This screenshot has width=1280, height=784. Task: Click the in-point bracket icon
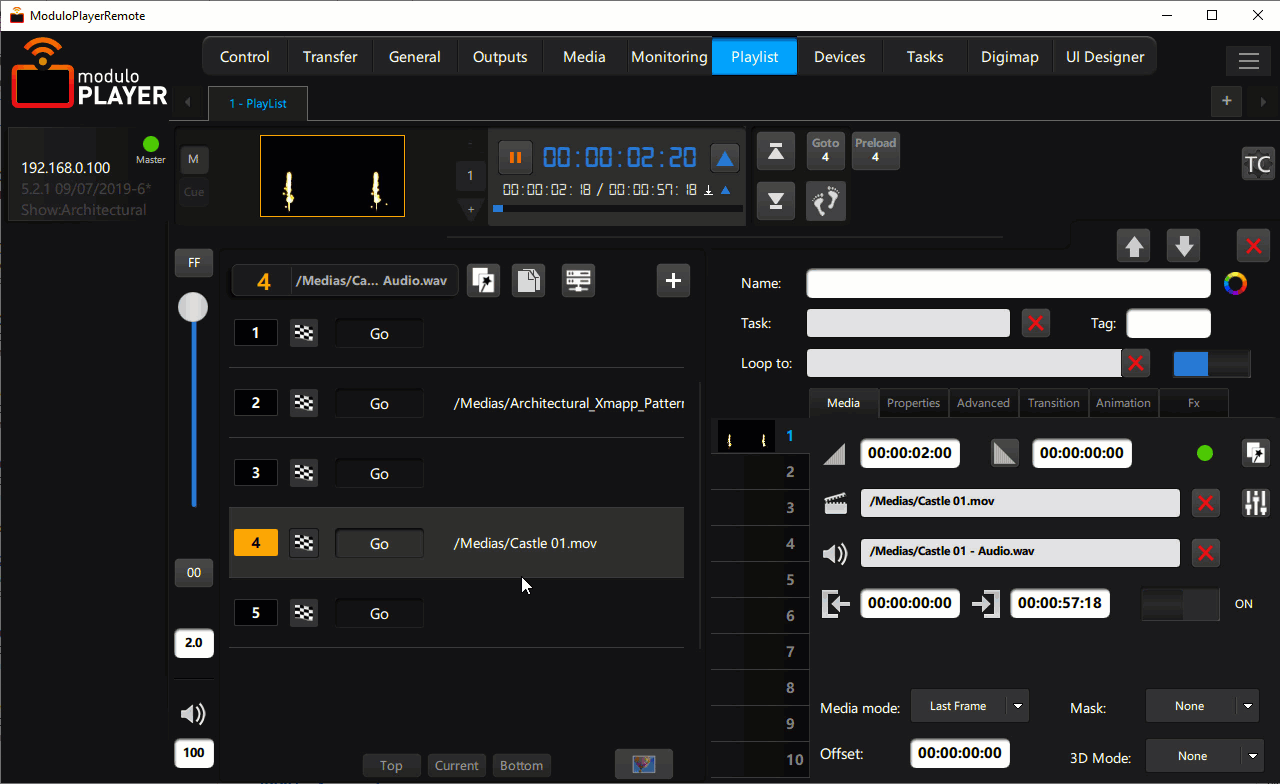coord(835,604)
